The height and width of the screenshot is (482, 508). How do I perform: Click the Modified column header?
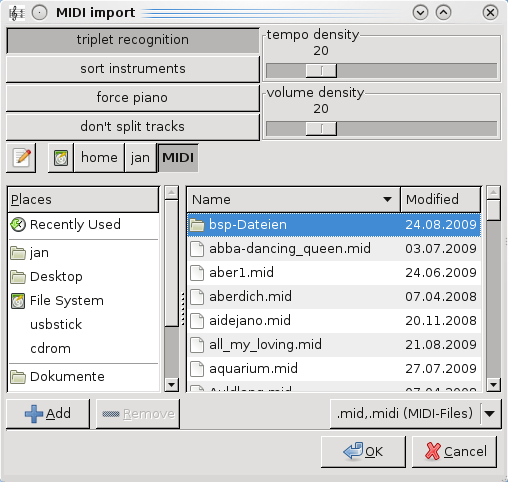[x=441, y=200]
